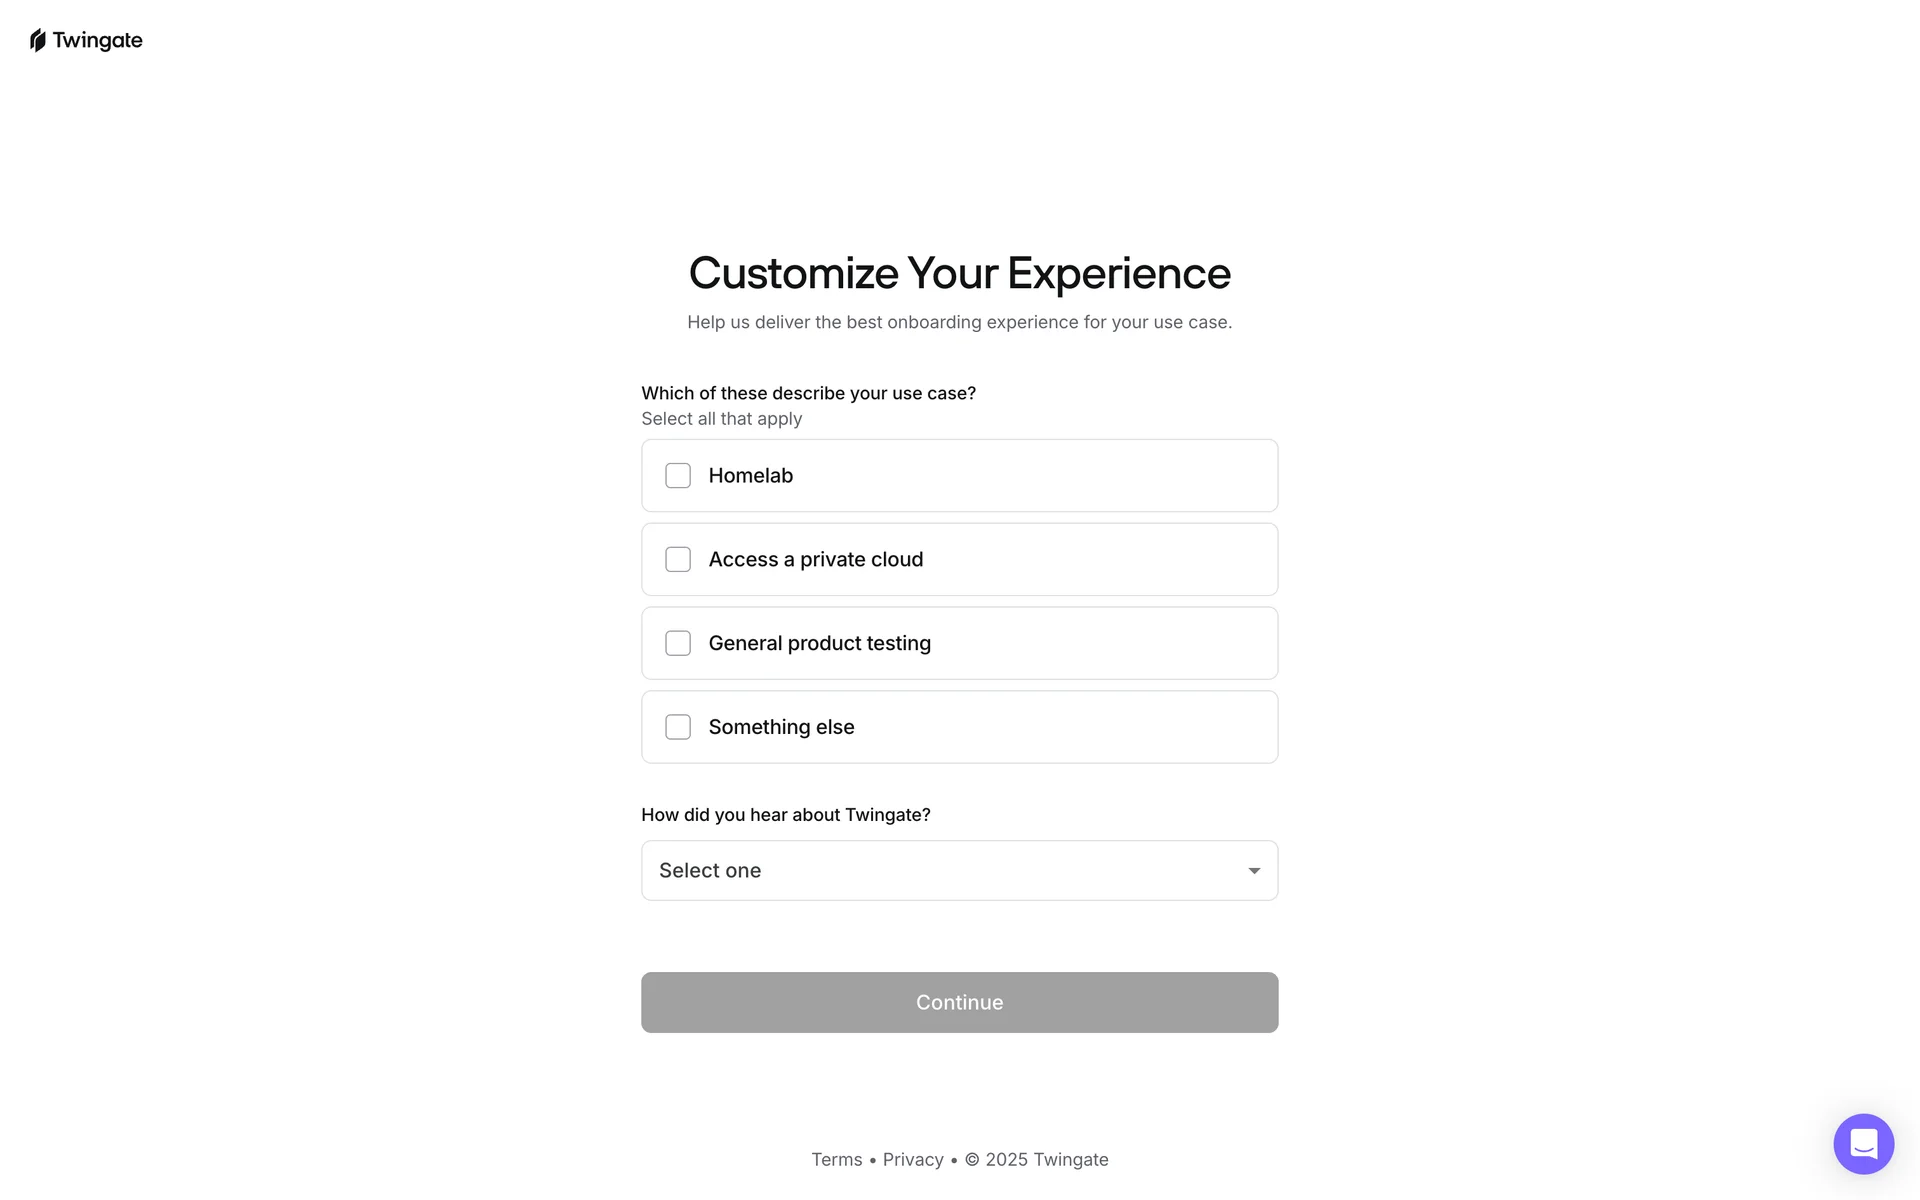Viewport: 1920px width, 1200px height.
Task: Click the "How did you hear about Twingate?" label
Action: click(785, 815)
